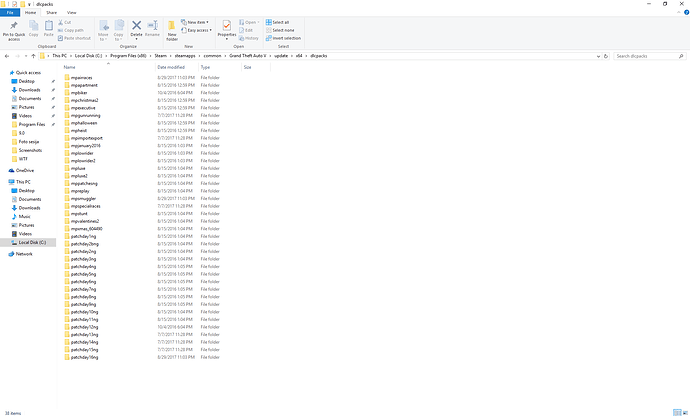690x416 pixels.
Task: Create a New folder from ribbon
Action: [x=172, y=30]
